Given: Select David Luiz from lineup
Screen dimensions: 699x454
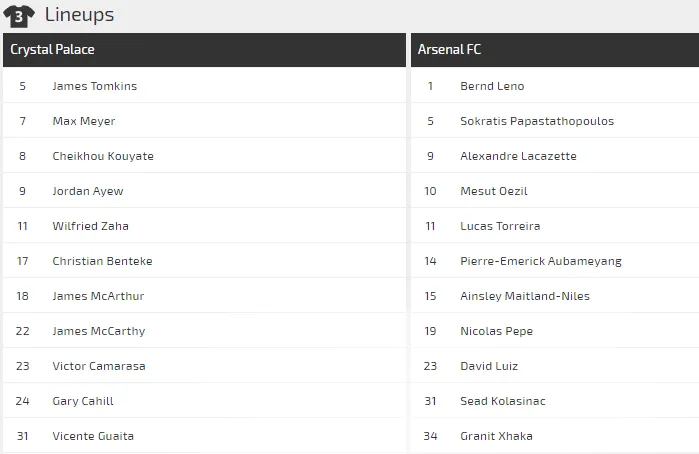Looking at the screenshot, I should (x=489, y=366).
